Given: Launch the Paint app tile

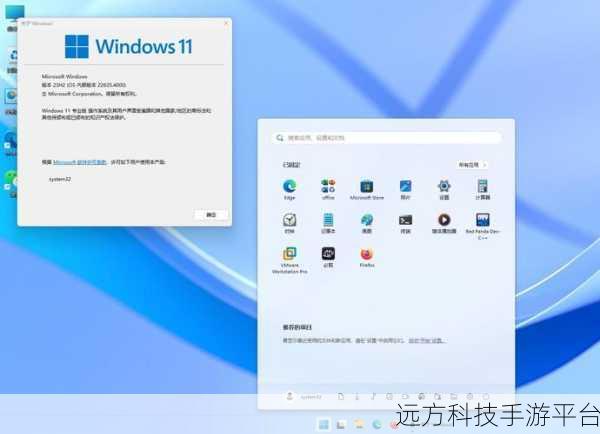Looking at the screenshot, I should click(x=367, y=223).
